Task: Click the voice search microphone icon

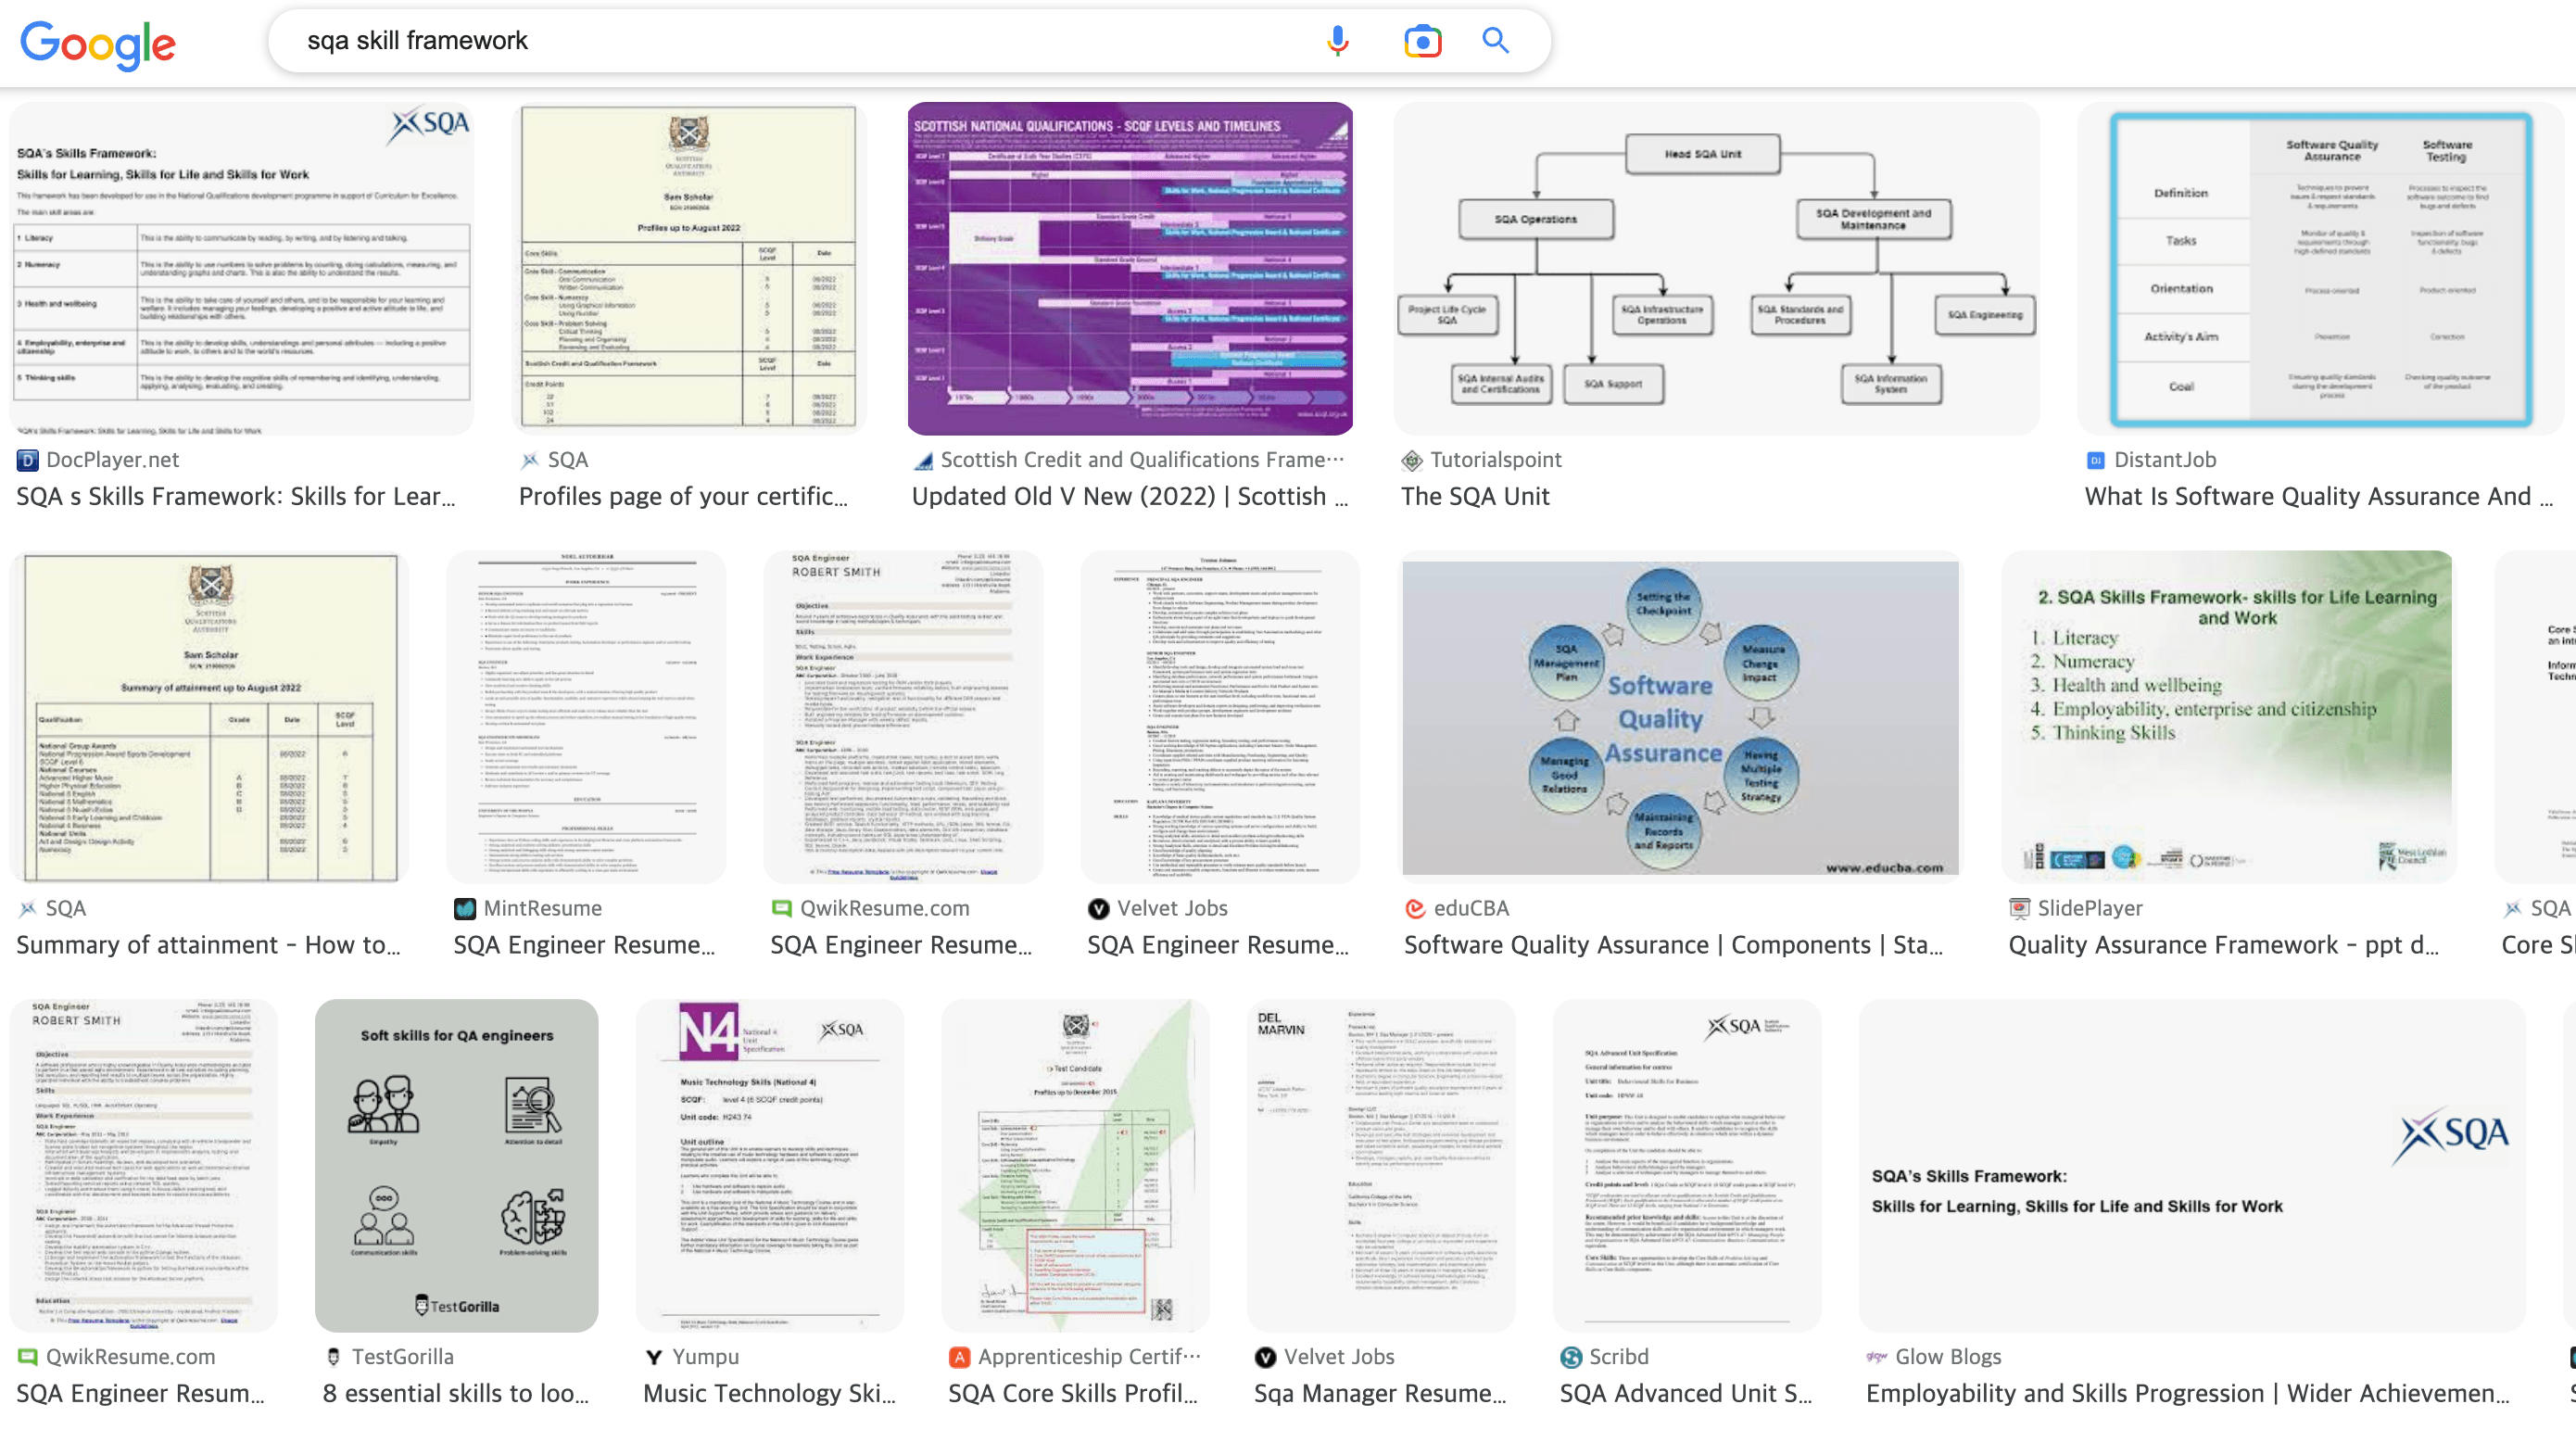Action: (1337, 41)
